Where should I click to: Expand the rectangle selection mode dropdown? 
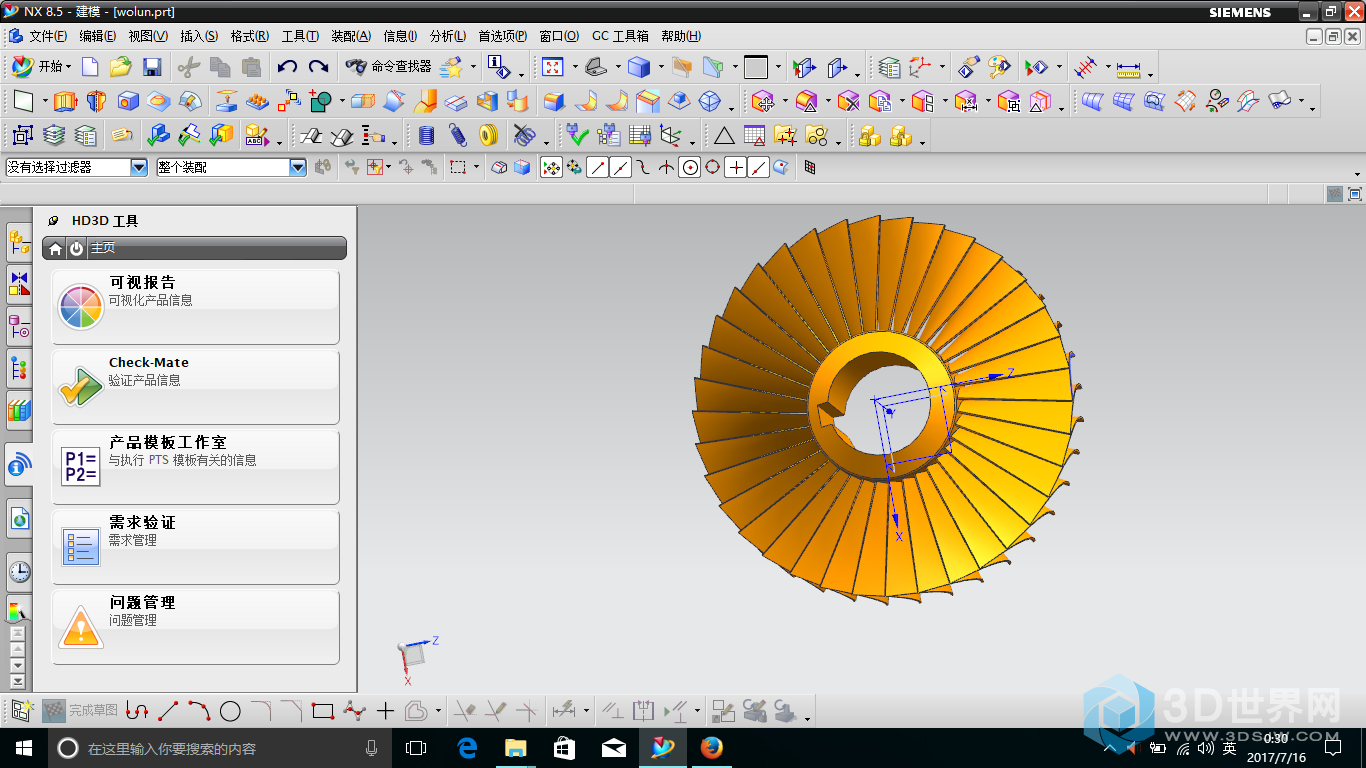click(476, 168)
